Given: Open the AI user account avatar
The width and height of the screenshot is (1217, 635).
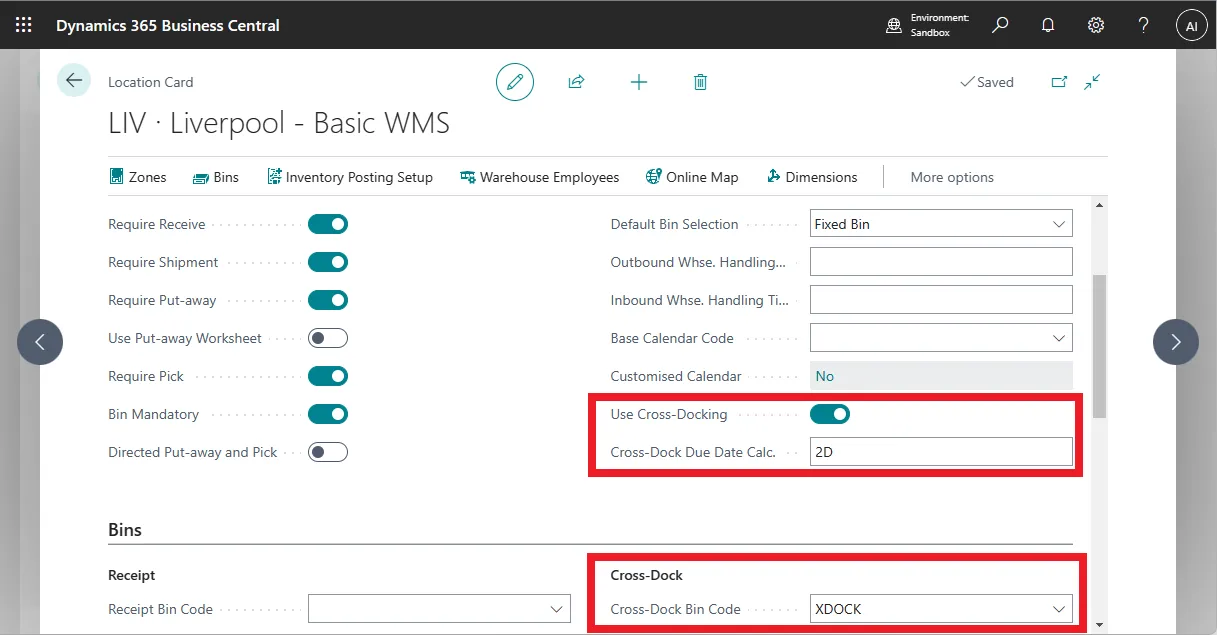Looking at the screenshot, I should (1191, 26).
